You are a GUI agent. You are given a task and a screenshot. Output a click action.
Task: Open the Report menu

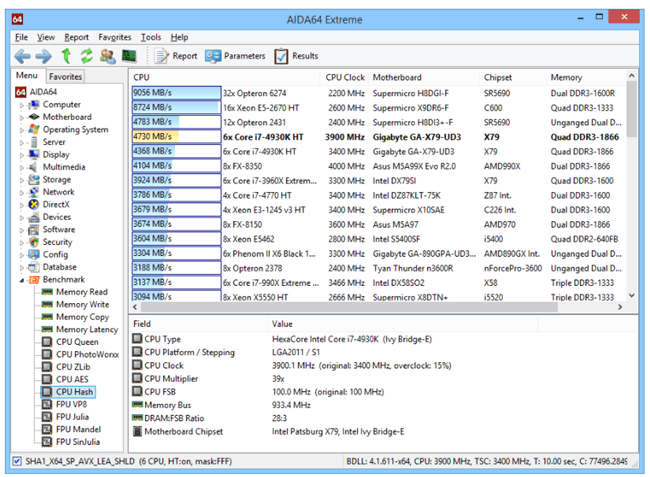(x=76, y=37)
